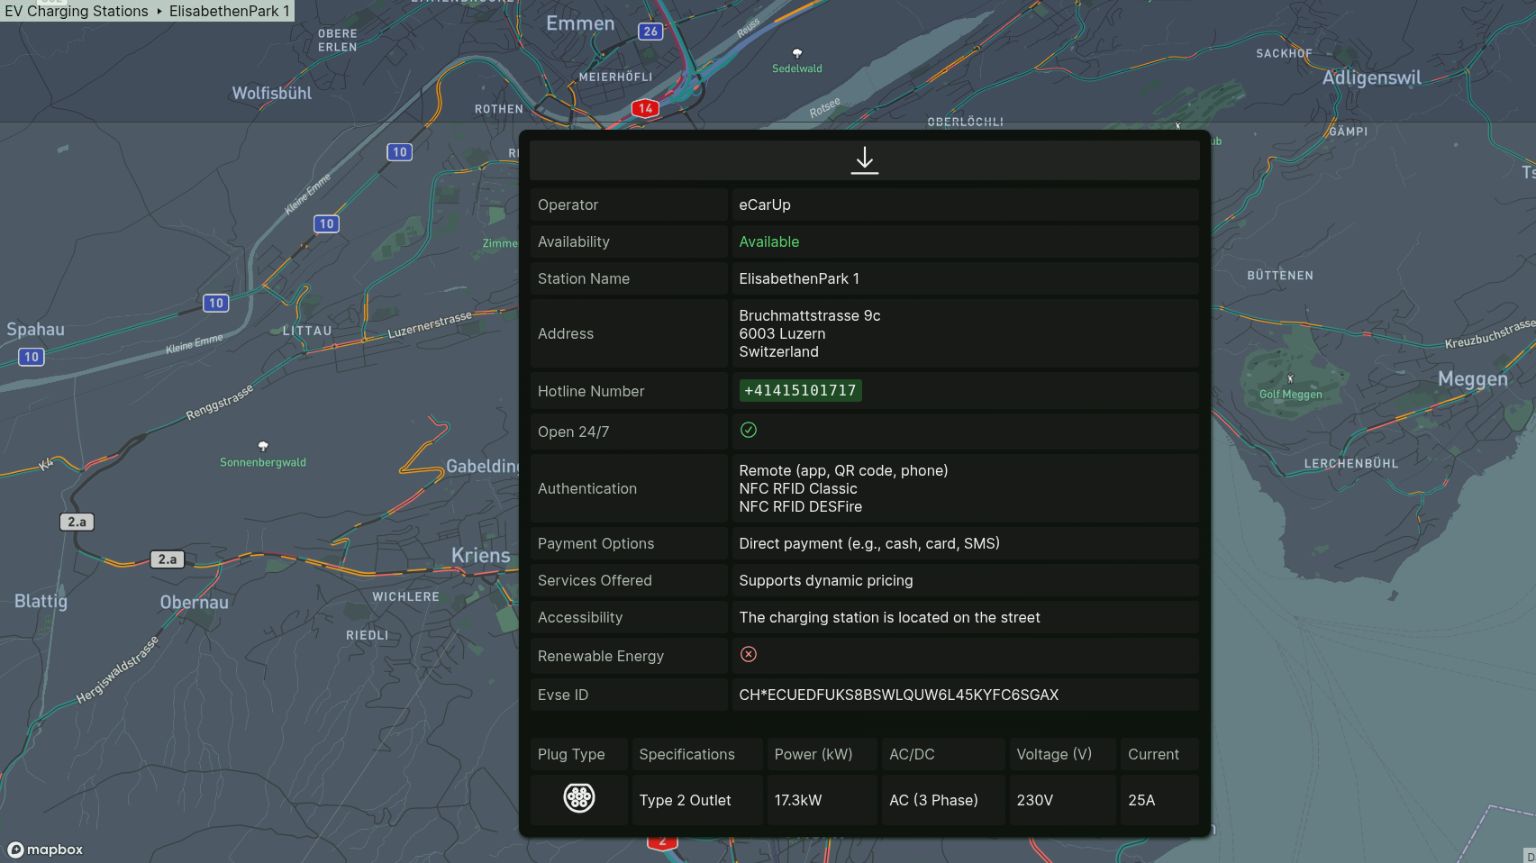This screenshot has height=863, width=1536.
Task: Click Supports dynamic pricing text
Action: (826, 581)
